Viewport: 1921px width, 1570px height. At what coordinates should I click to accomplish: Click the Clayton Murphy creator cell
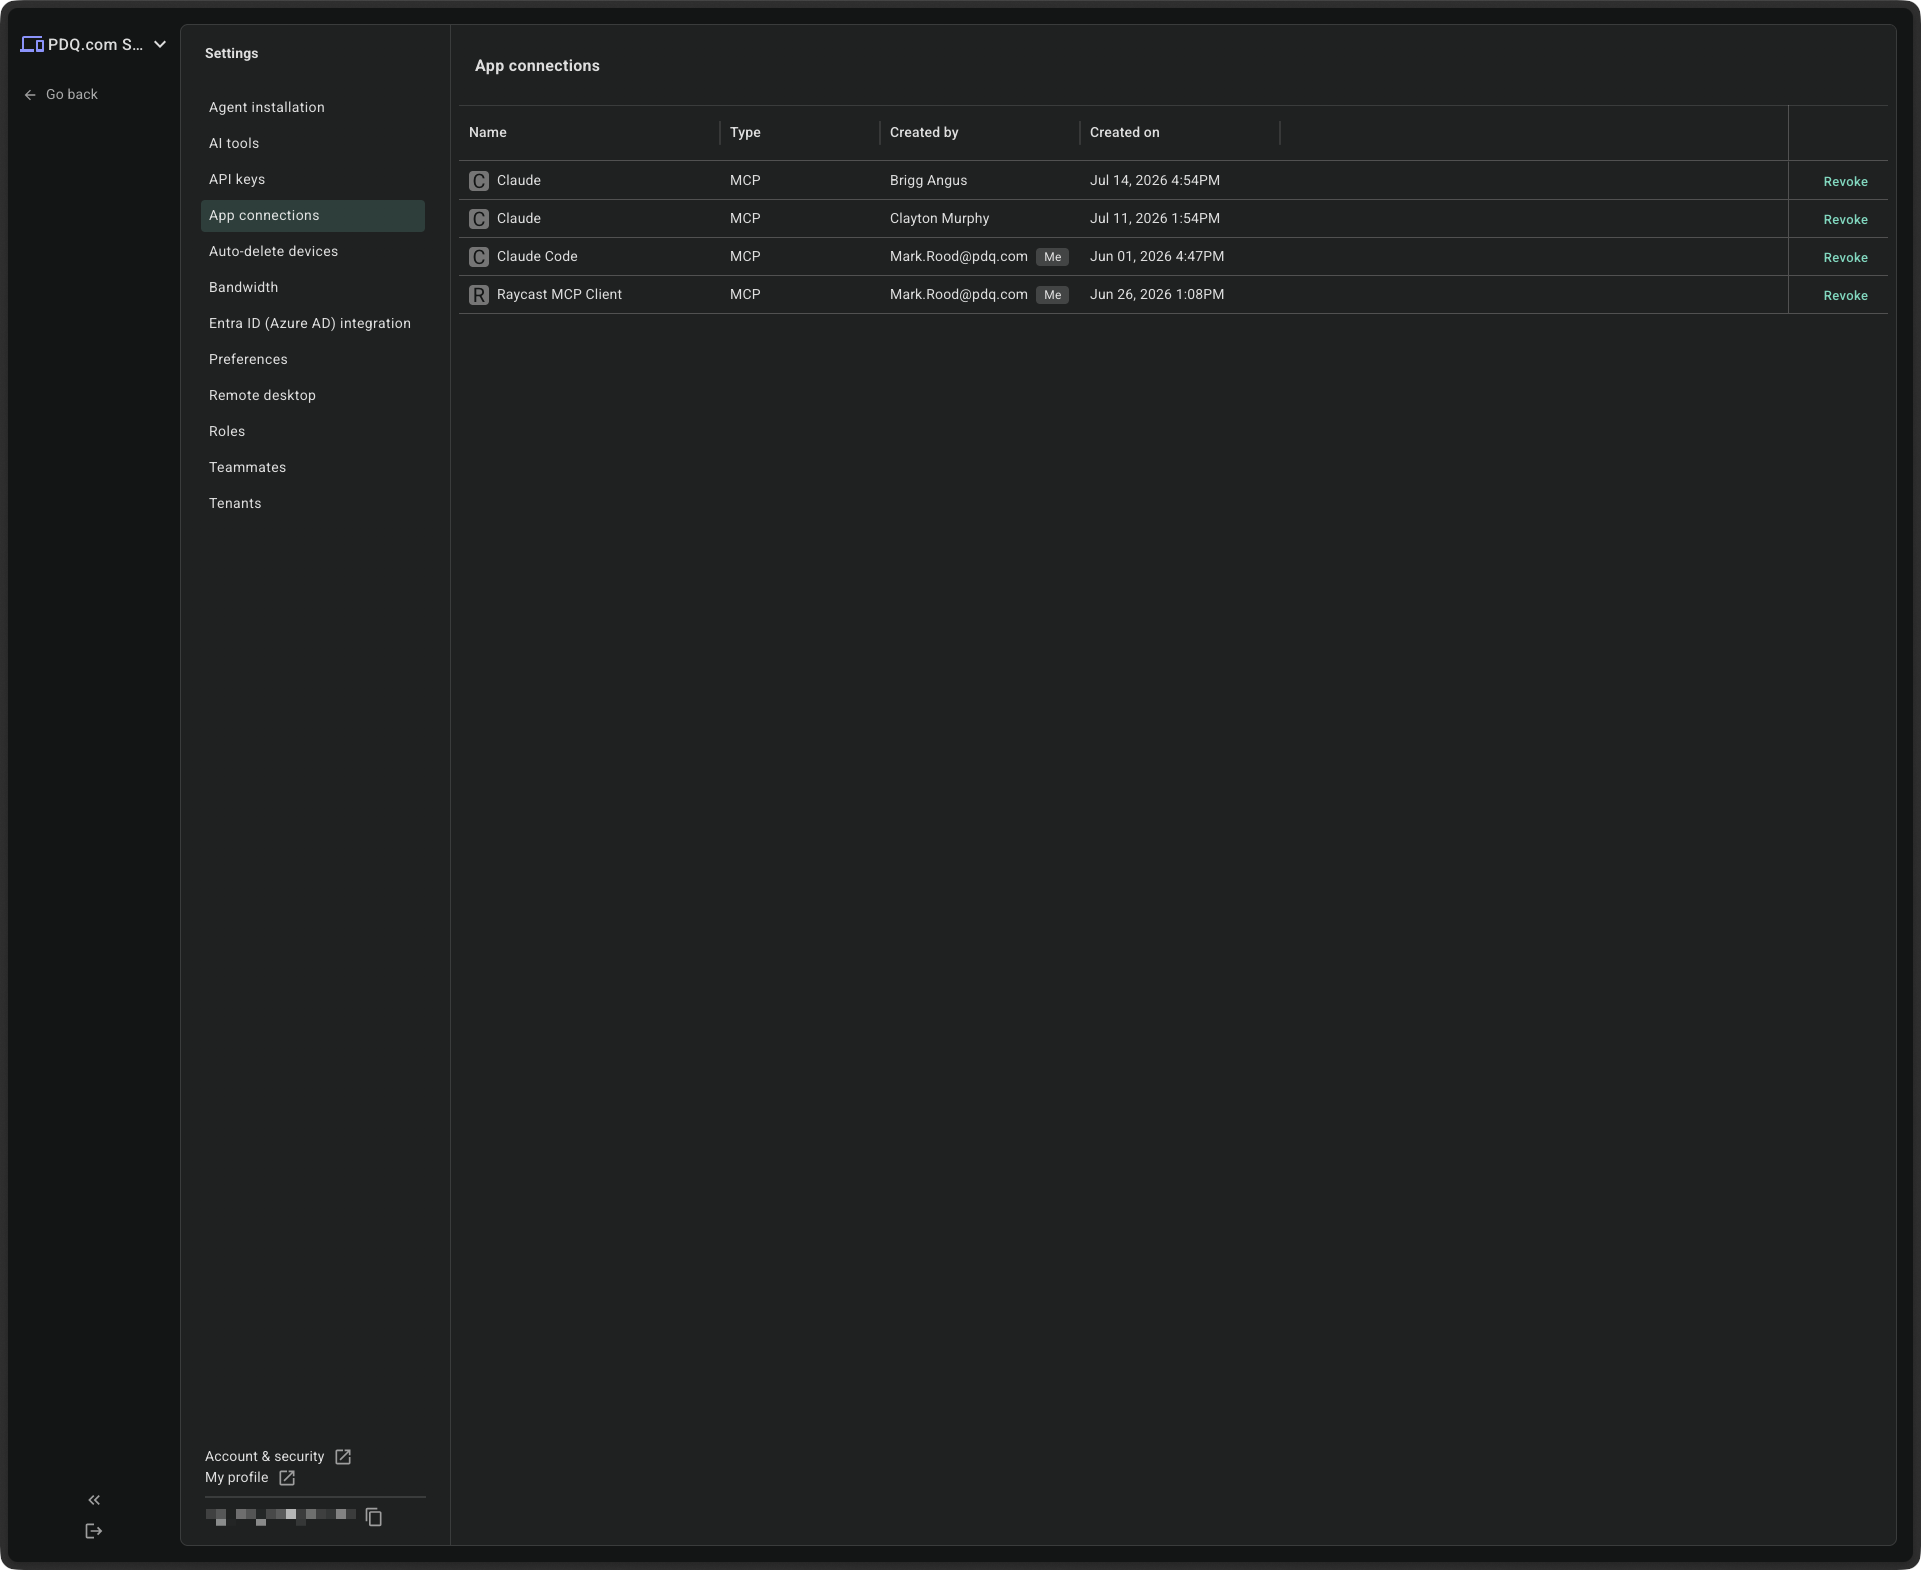pyautogui.click(x=940, y=219)
